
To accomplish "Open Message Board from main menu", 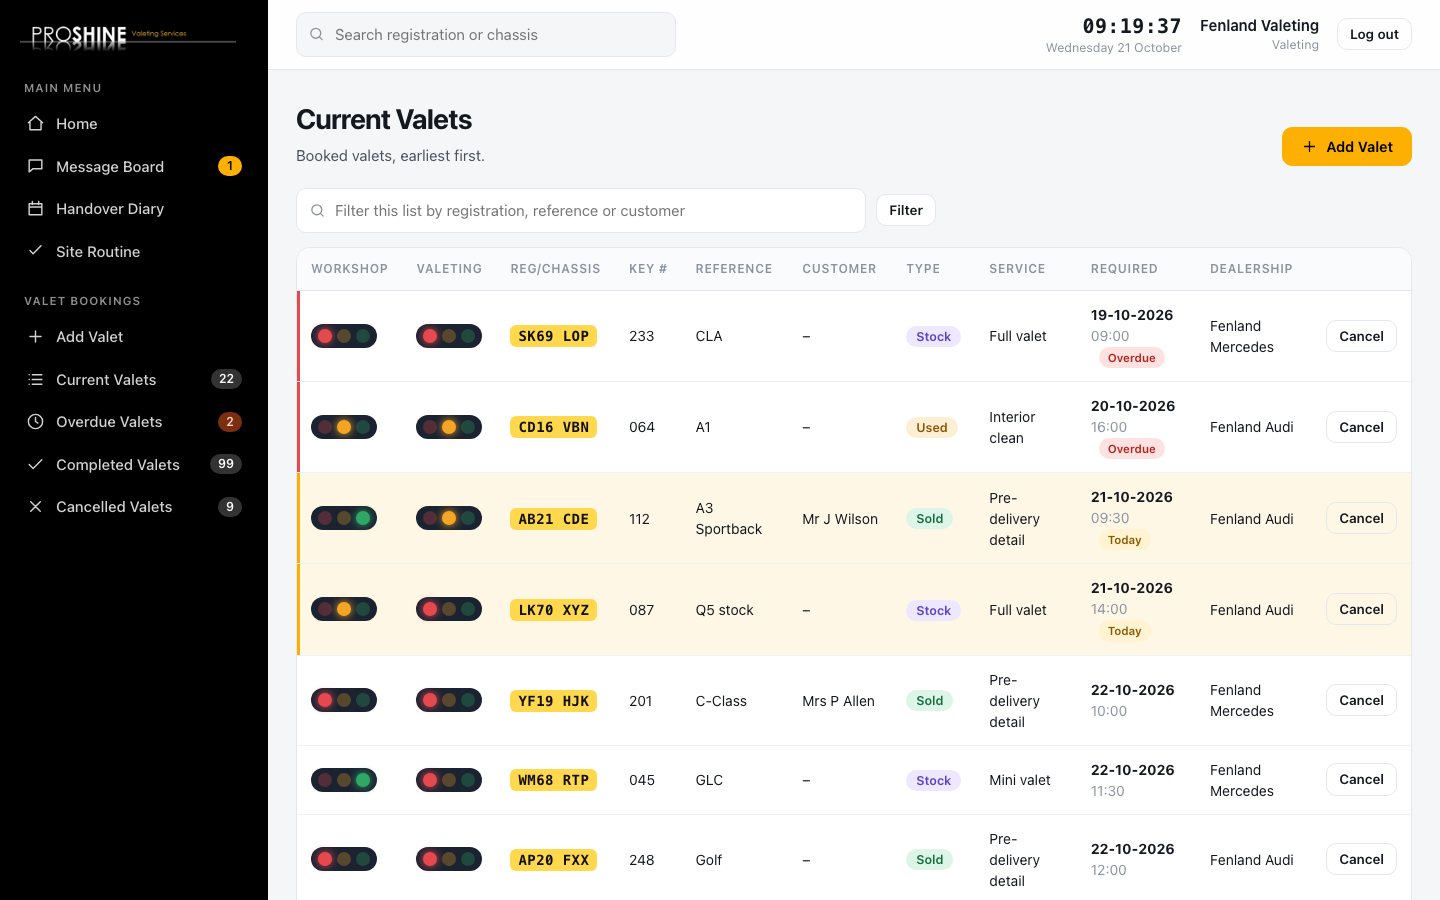I will 134,166.
